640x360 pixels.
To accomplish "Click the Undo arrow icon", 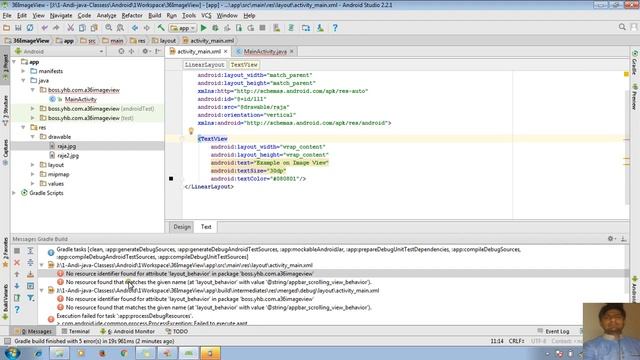I will [x=44, y=28].
